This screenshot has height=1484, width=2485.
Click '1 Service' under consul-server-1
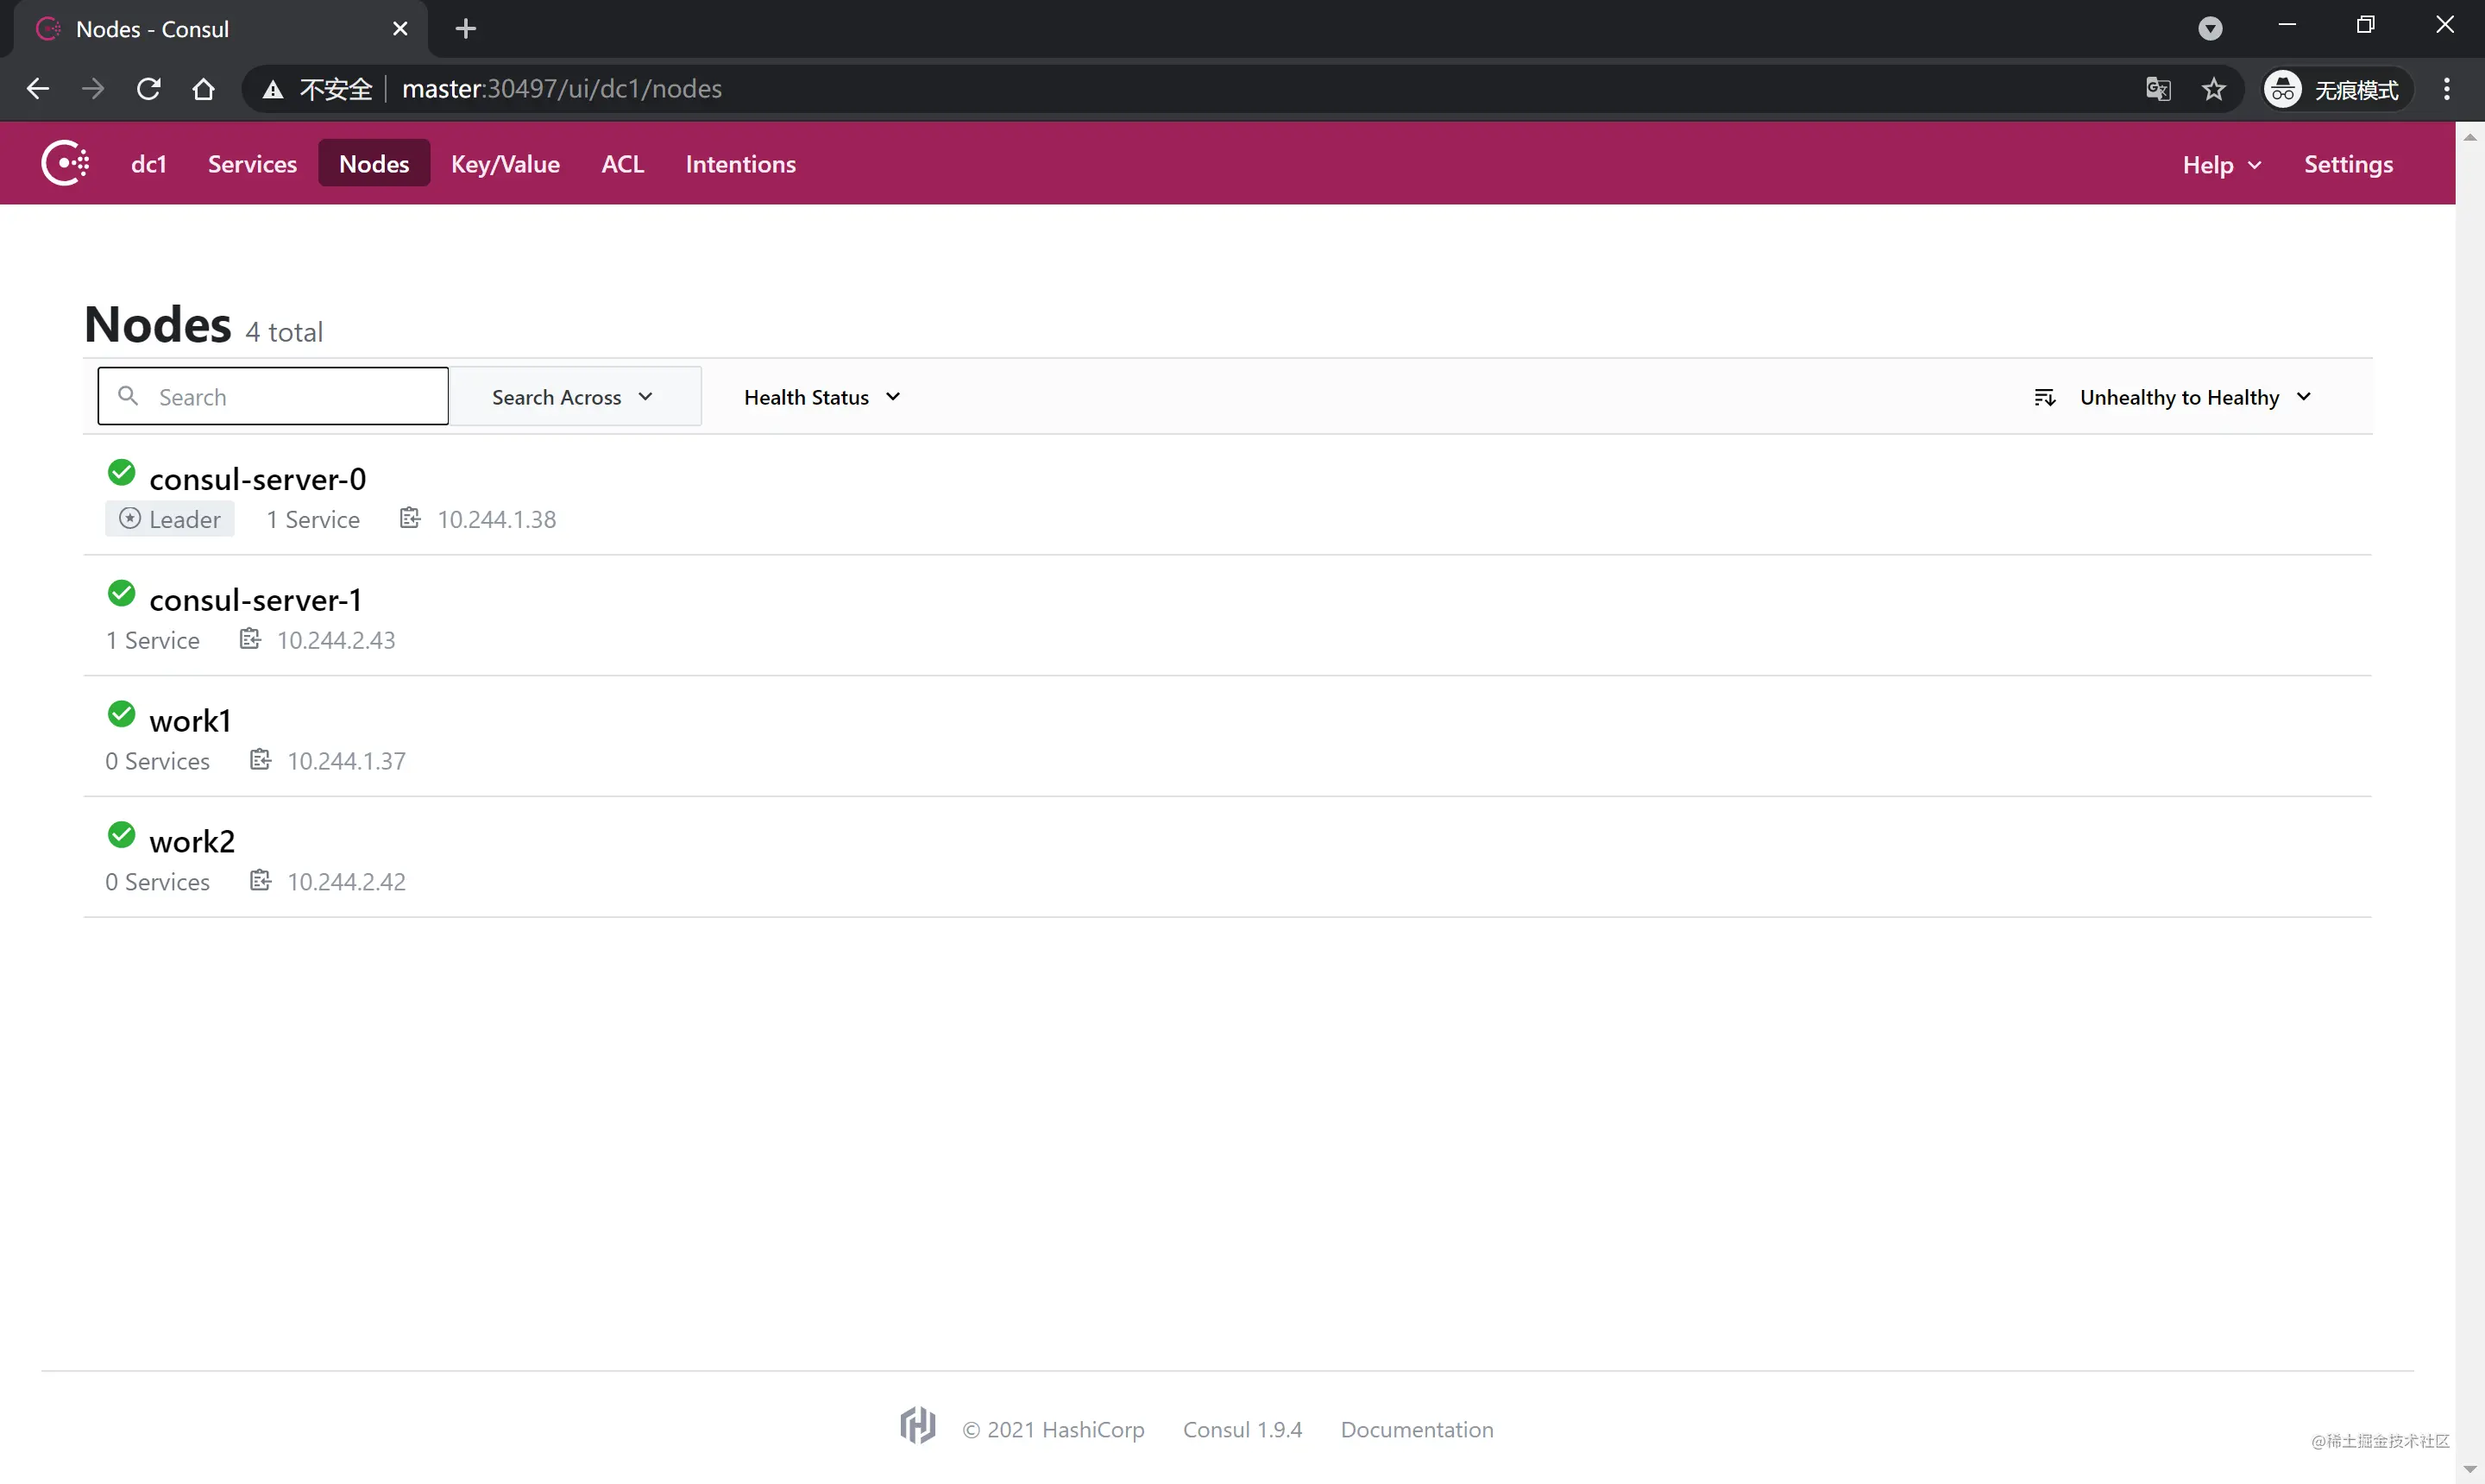coord(153,640)
